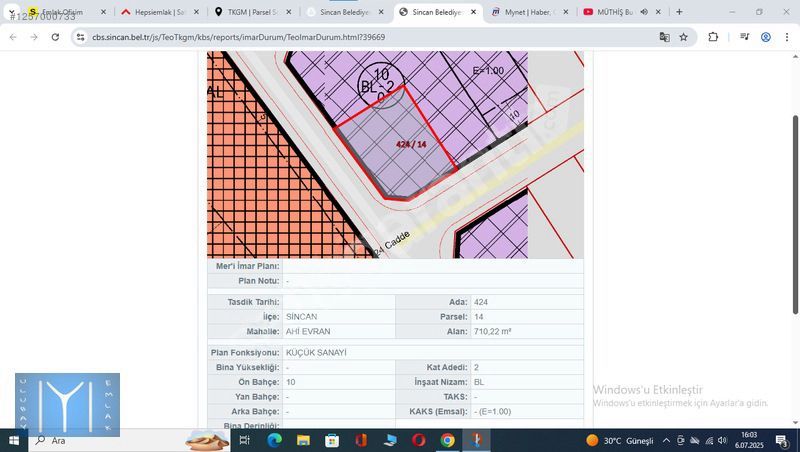Click the Opera browser taskbar icon
The width and height of the screenshot is (800, 452).
click(418, 440)
